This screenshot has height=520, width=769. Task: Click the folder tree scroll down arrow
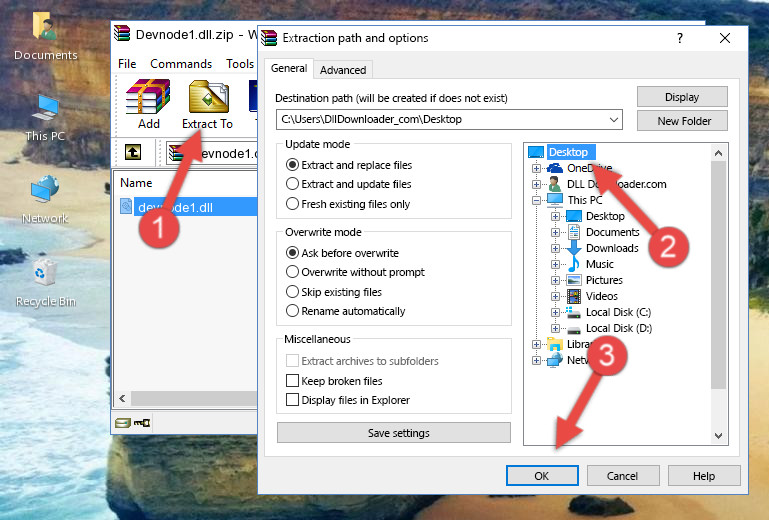pyautogui.click(x=718, y=436)
